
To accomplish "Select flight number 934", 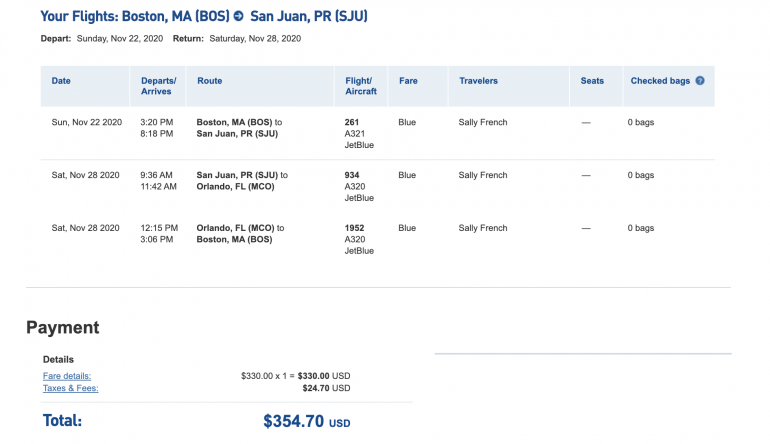I will pyautogui.click(x=351, y=175).
